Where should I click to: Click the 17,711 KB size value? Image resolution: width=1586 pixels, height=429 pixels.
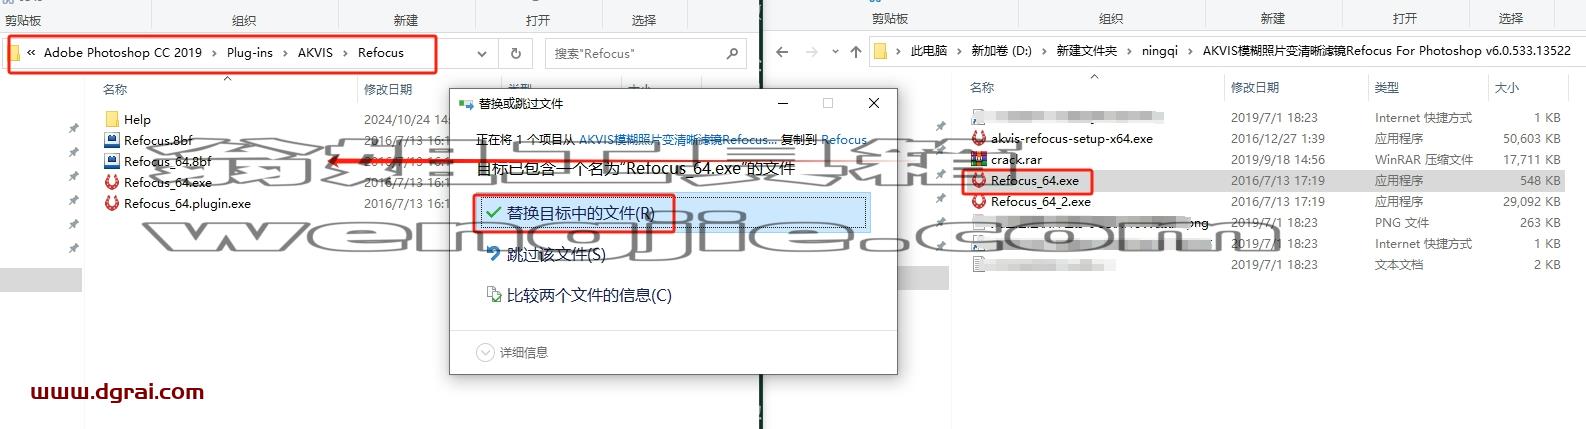click(x=1531, y=159)
